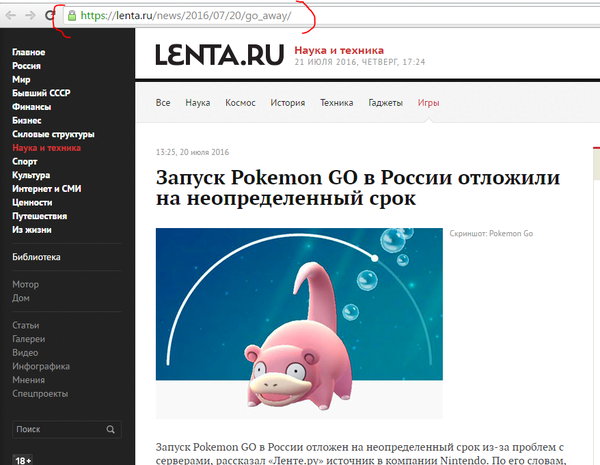Open the Мнения link
Viewport: 600px width, 465px height.
(x=29, y=380)
